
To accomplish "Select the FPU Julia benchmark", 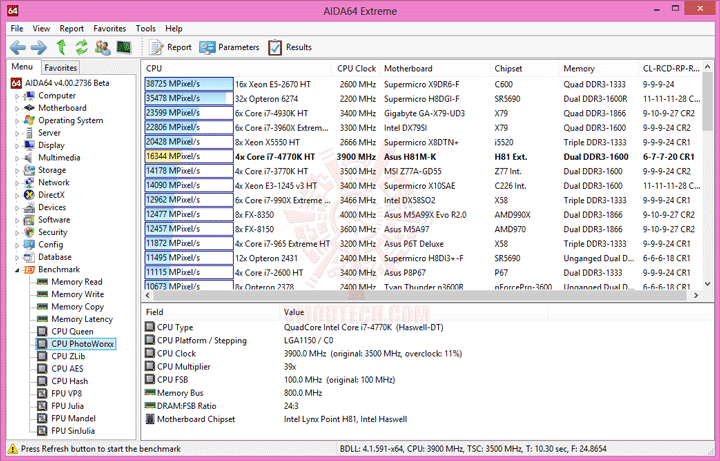I will 68,406.
